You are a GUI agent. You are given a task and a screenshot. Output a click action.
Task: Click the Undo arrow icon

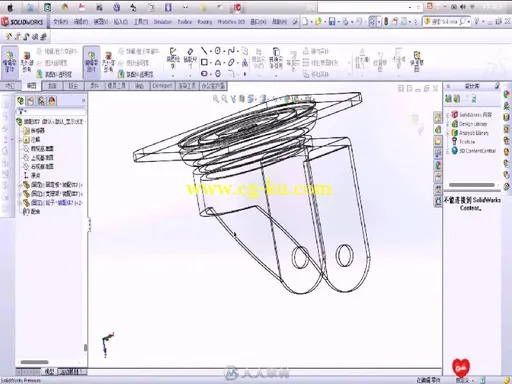click(359, 22)
